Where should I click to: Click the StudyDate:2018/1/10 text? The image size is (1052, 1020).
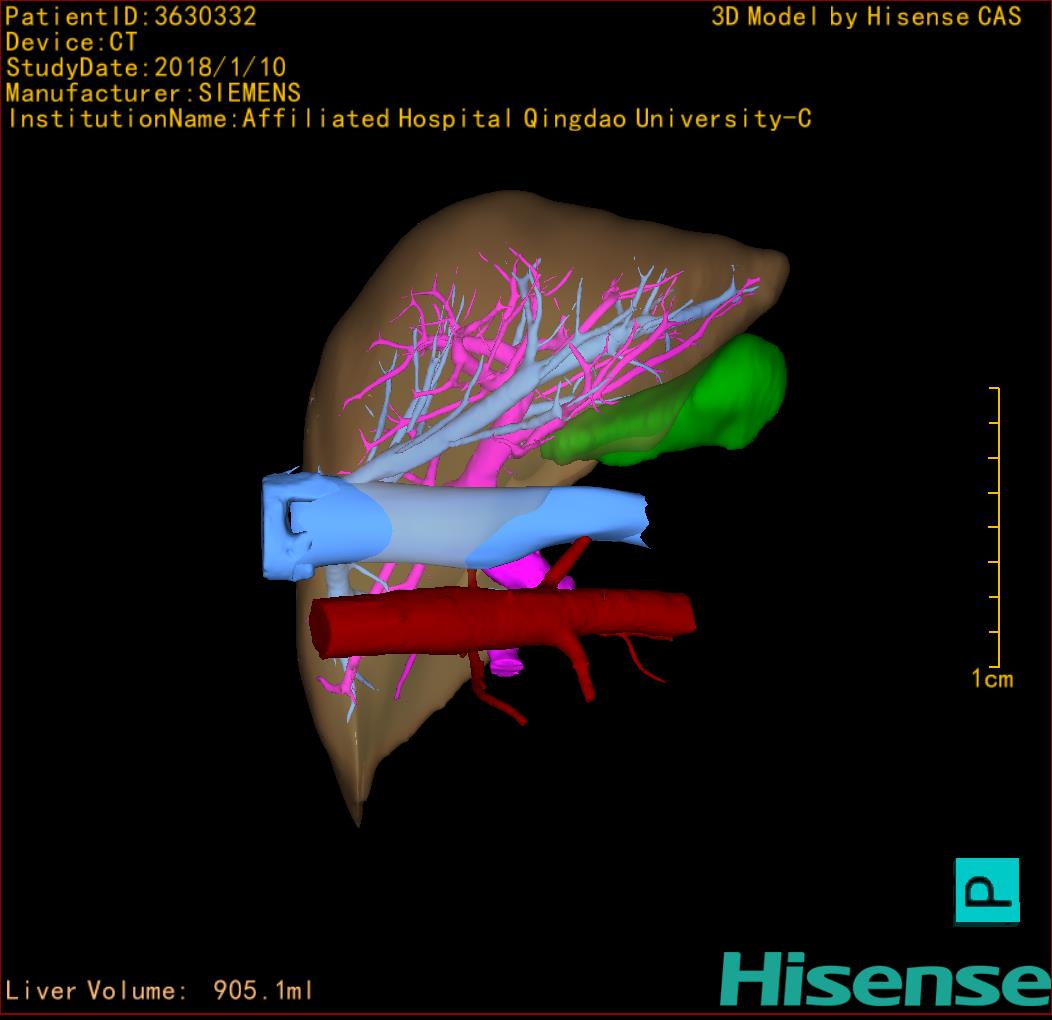coord(146,68)
